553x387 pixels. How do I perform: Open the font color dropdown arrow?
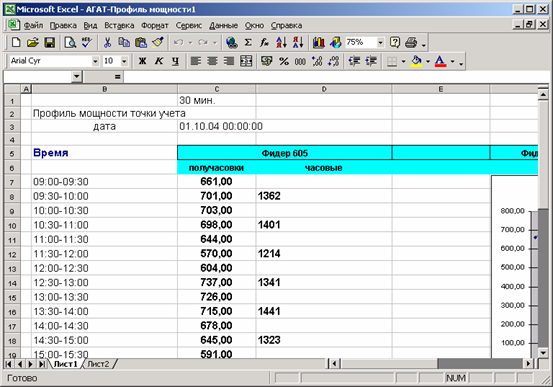tap(452, 61)
